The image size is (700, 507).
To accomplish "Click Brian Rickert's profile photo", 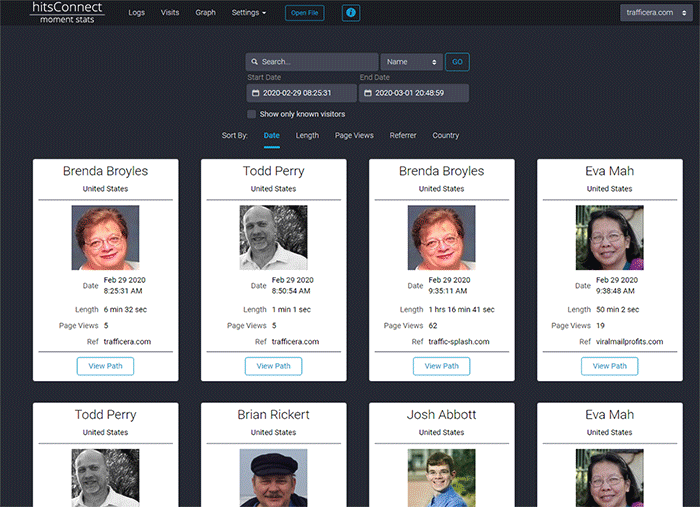I will pyautogui.click(x=273, y=478).
